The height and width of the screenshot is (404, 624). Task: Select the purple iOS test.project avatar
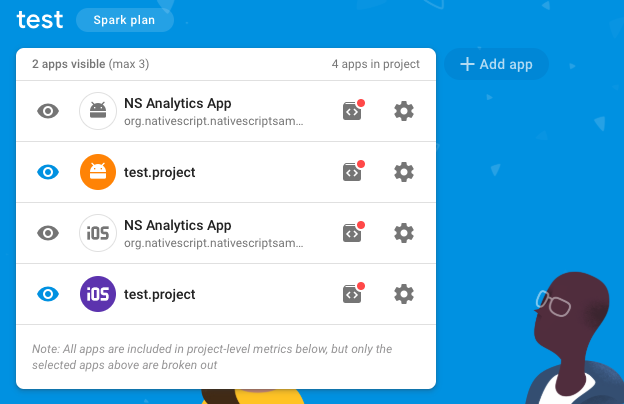[x=98, y=294]
